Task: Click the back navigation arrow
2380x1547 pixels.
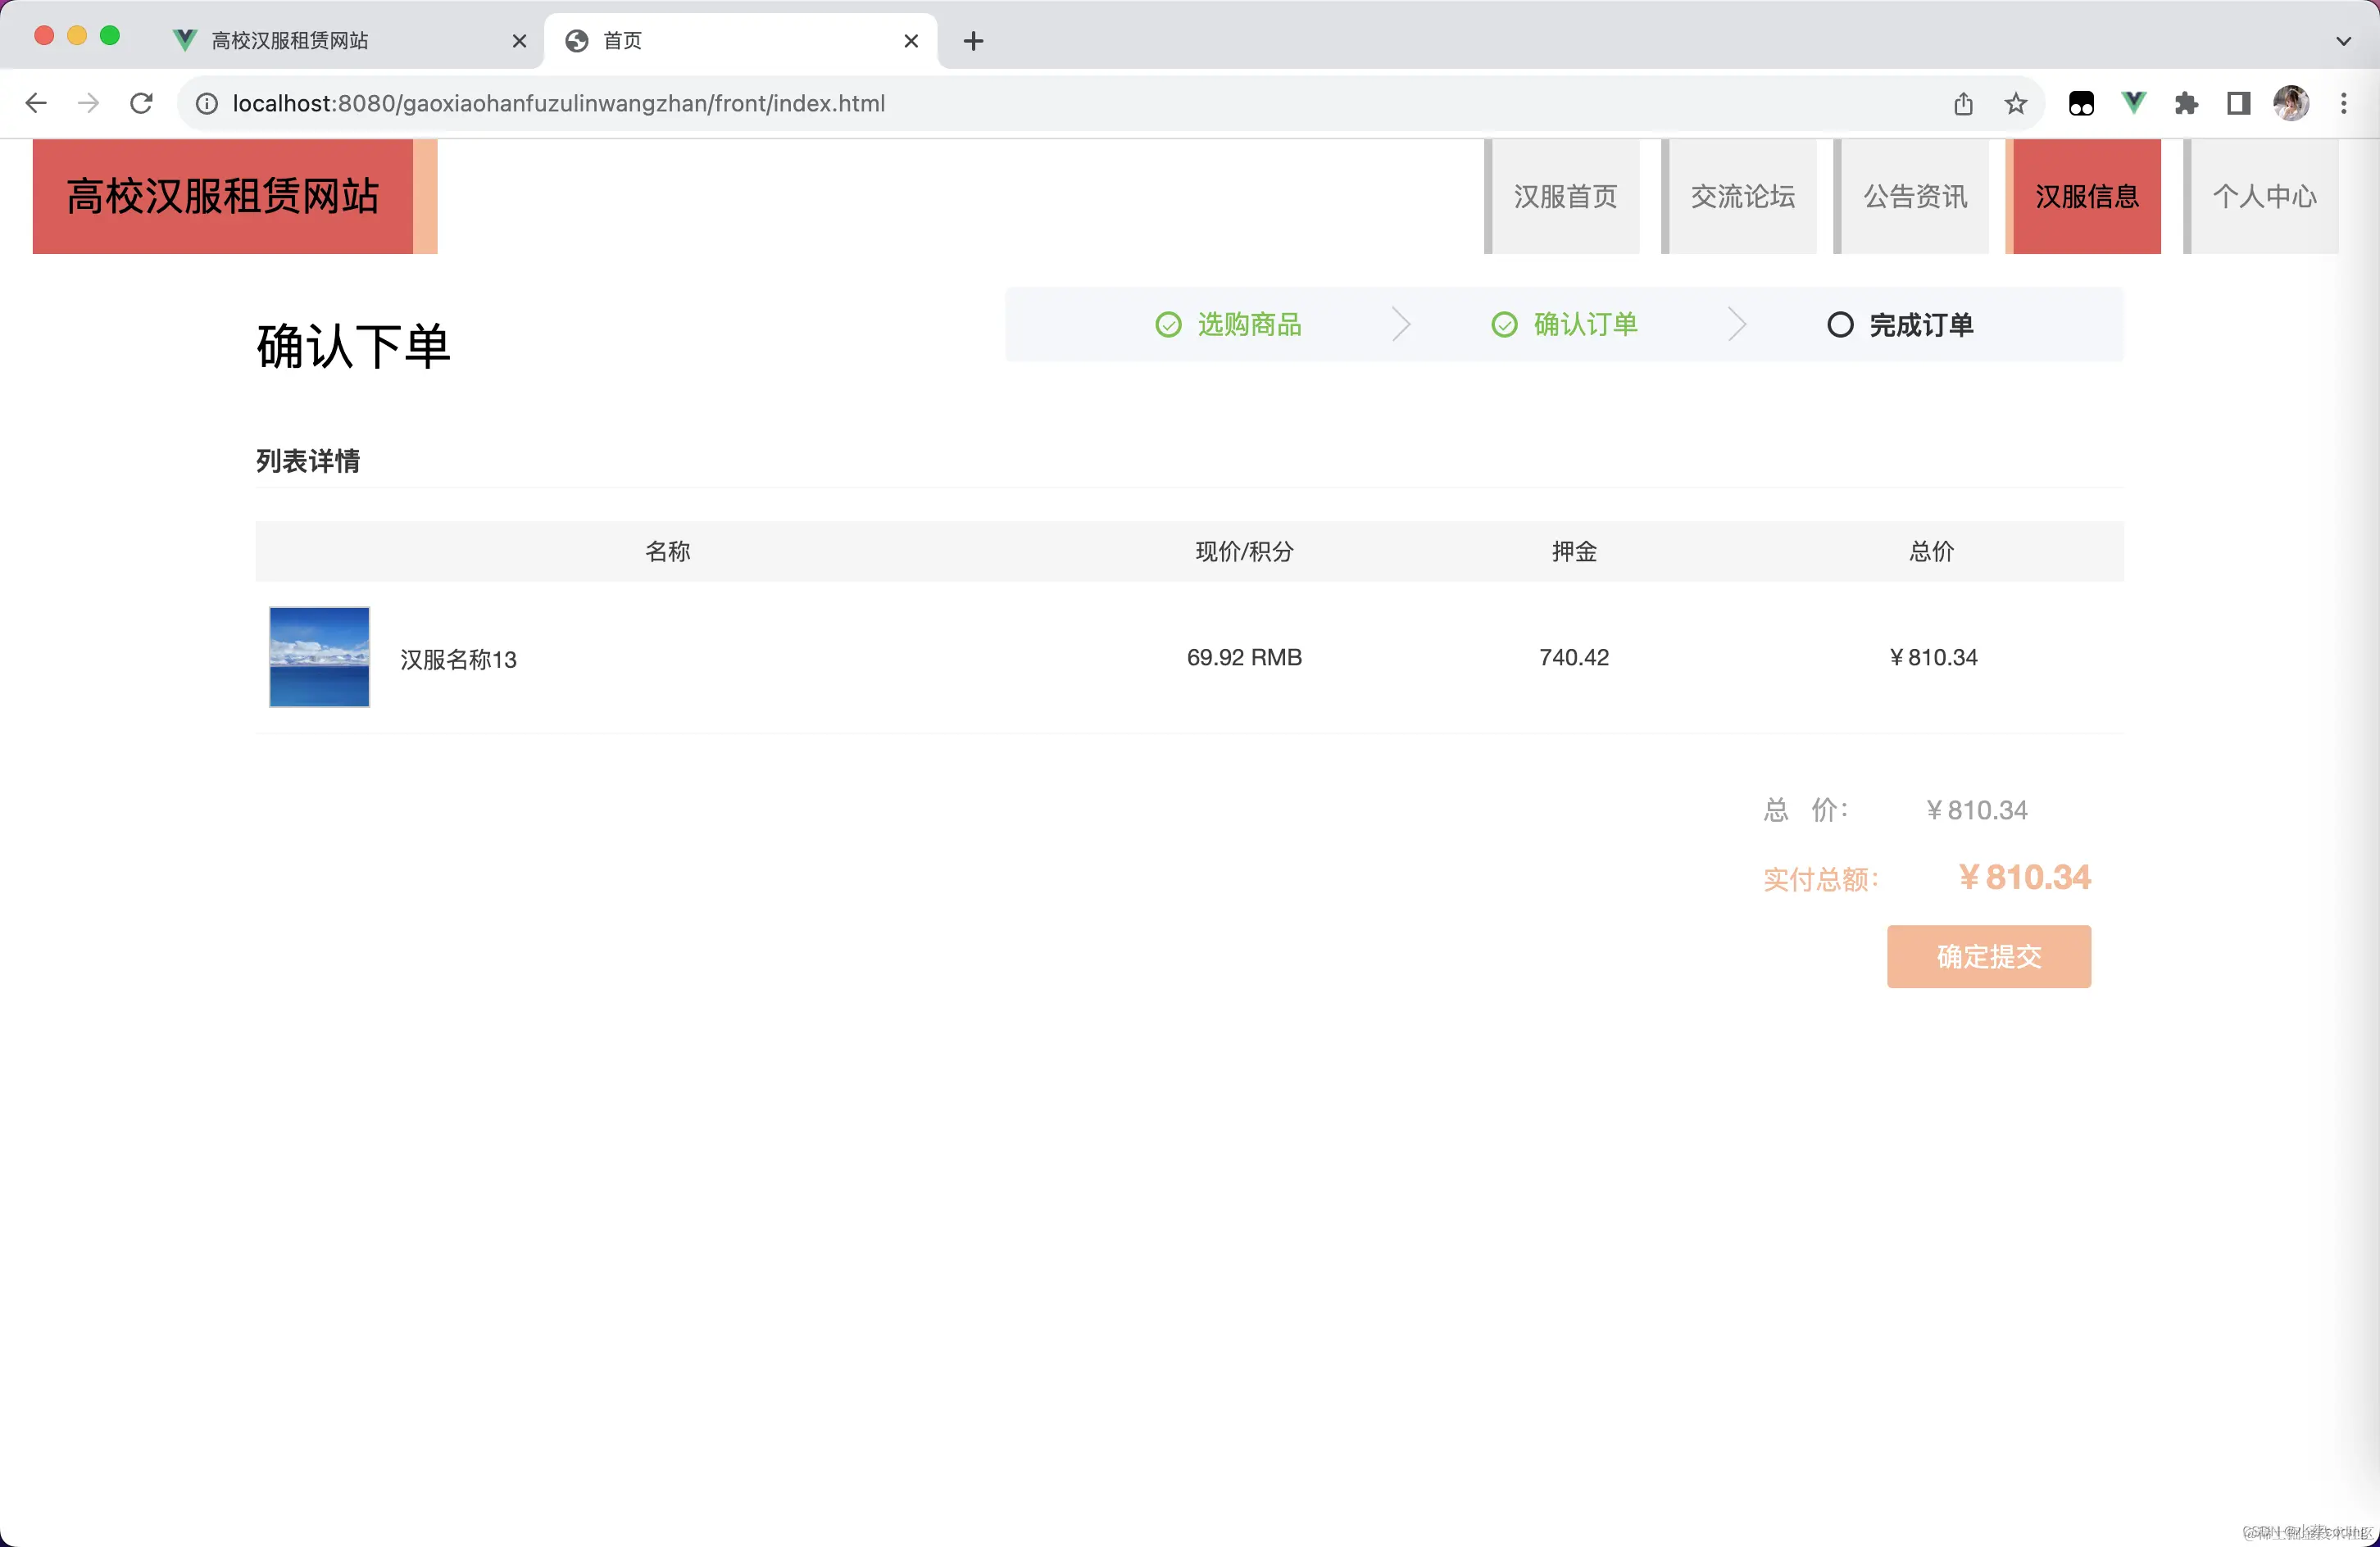Action: click(36, 103)
